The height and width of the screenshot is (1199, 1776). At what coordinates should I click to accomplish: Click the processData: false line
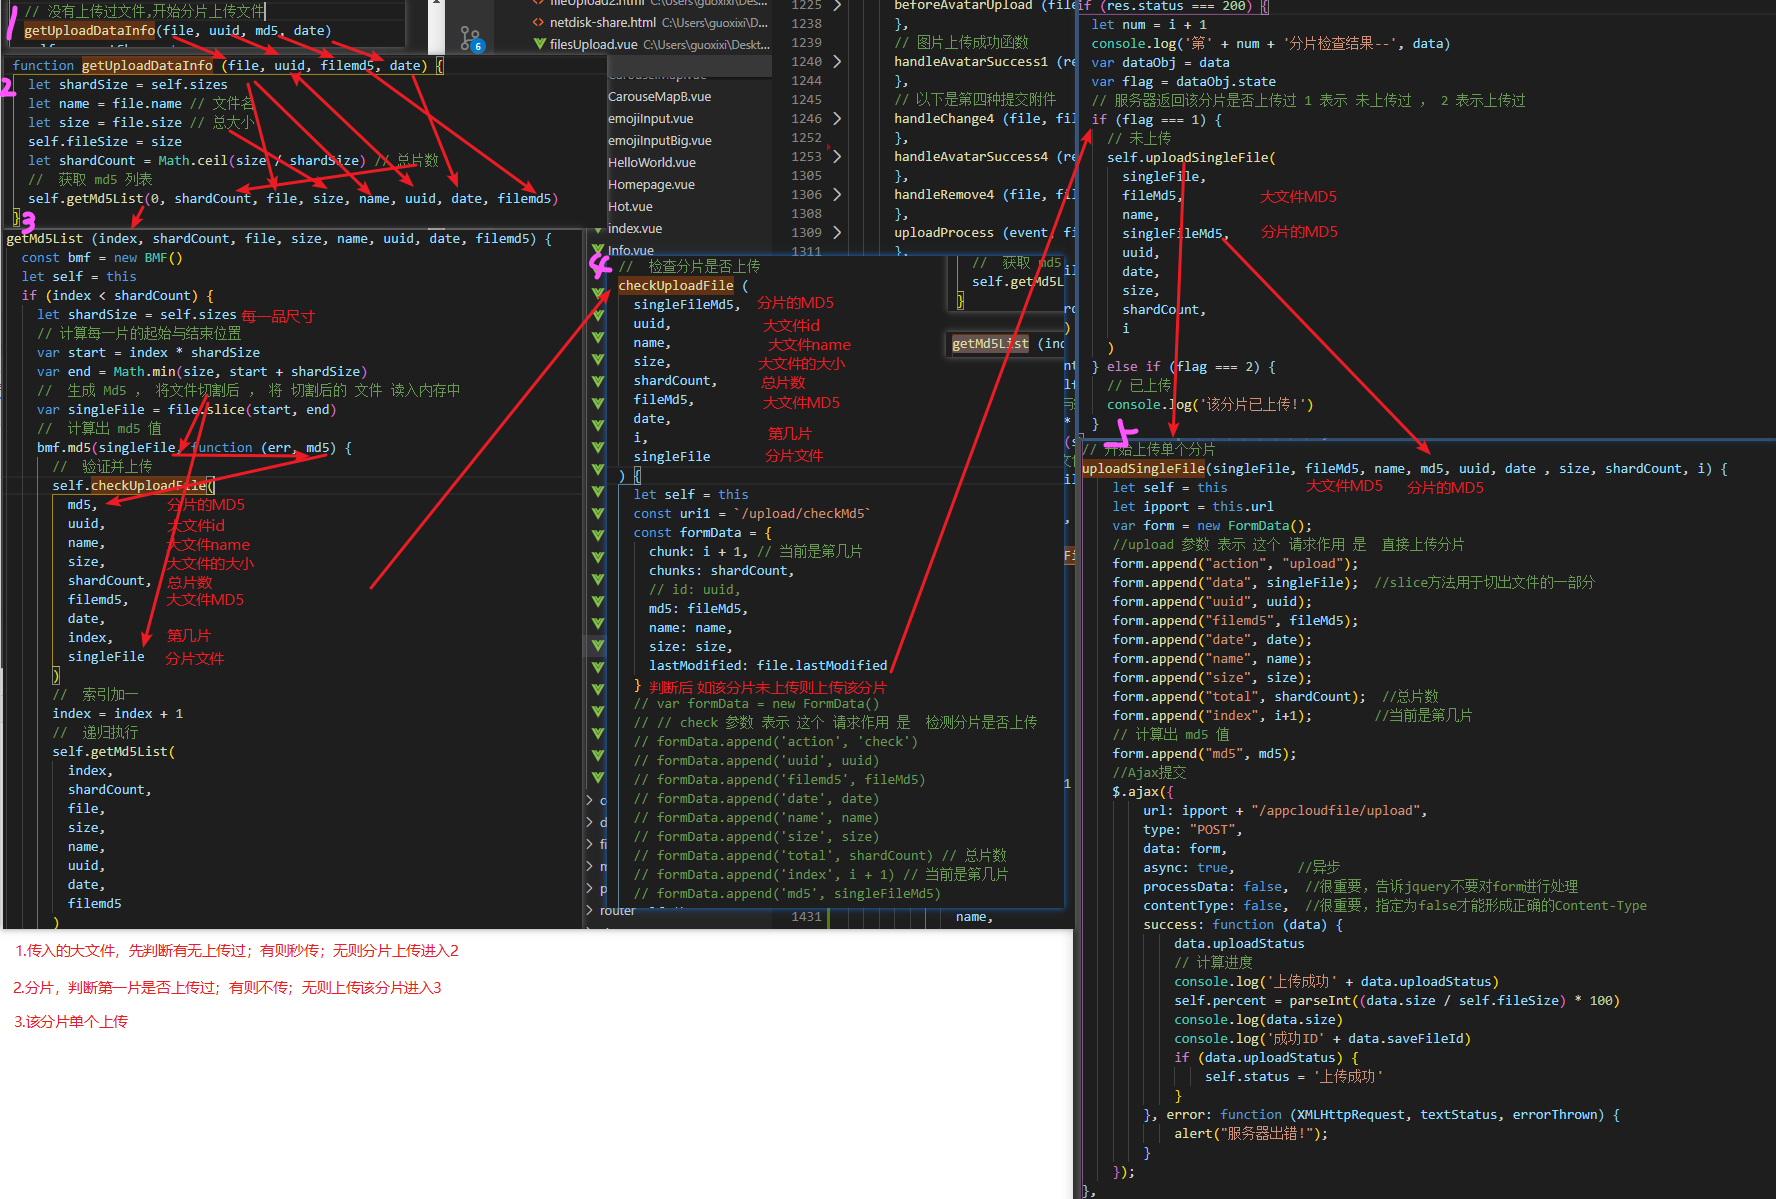(x=1215, y=886)
